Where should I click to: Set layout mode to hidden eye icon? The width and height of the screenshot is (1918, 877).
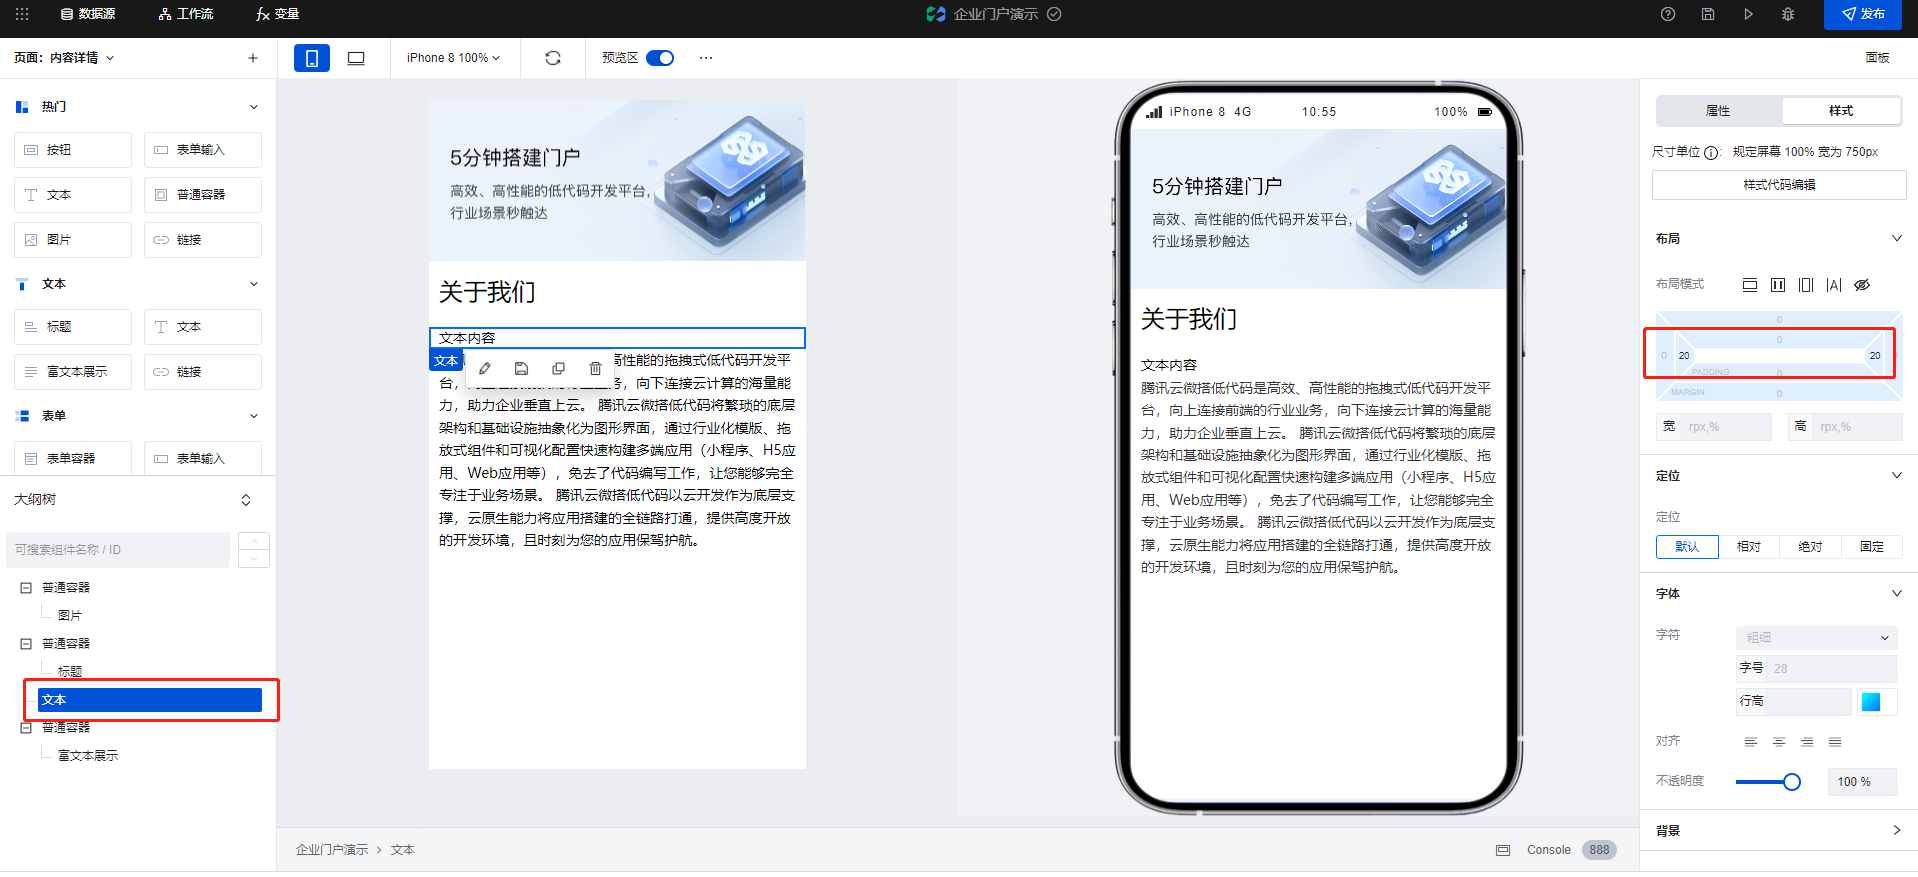[x=1862, y=285]
